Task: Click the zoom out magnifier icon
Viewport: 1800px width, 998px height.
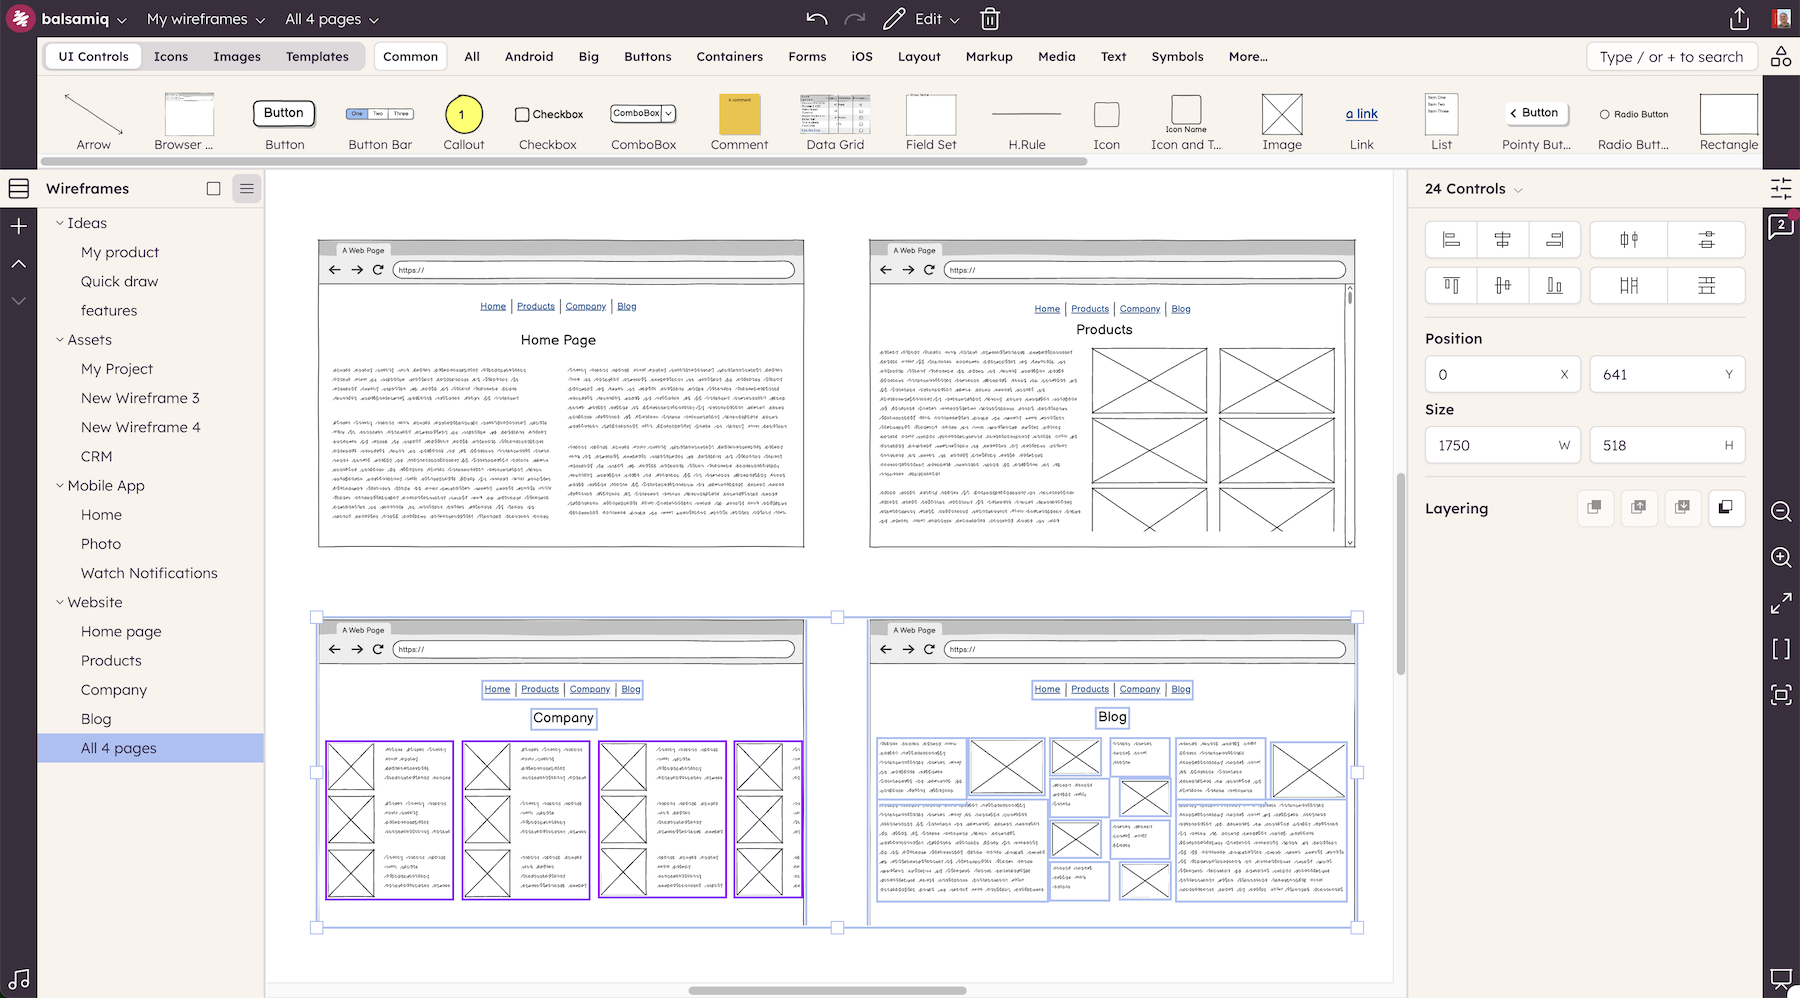Action: pos(1781,512)
